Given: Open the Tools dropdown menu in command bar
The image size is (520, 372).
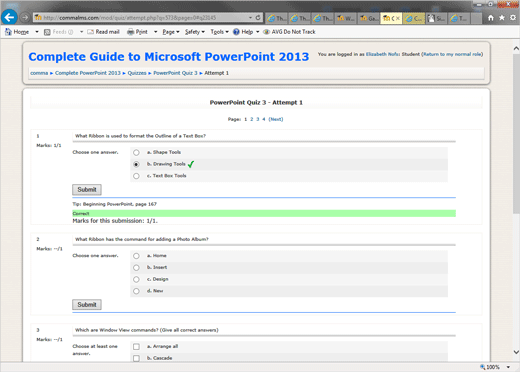Looking at the screenshot, I should 219,32.
